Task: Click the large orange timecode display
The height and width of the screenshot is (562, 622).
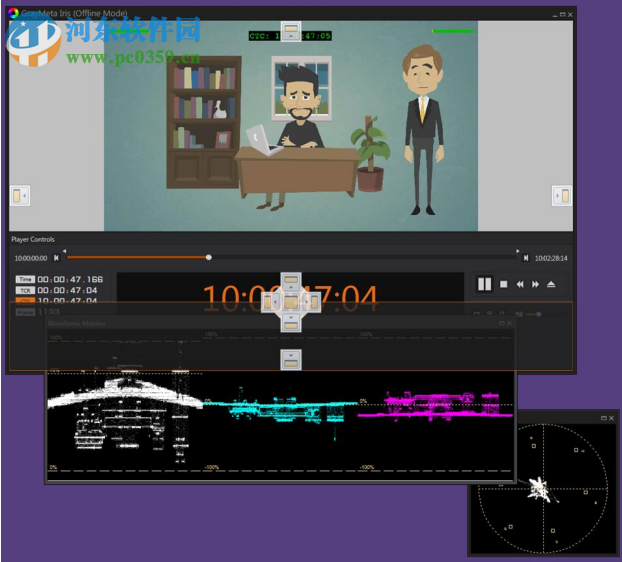Action: (x=290, y=297)
